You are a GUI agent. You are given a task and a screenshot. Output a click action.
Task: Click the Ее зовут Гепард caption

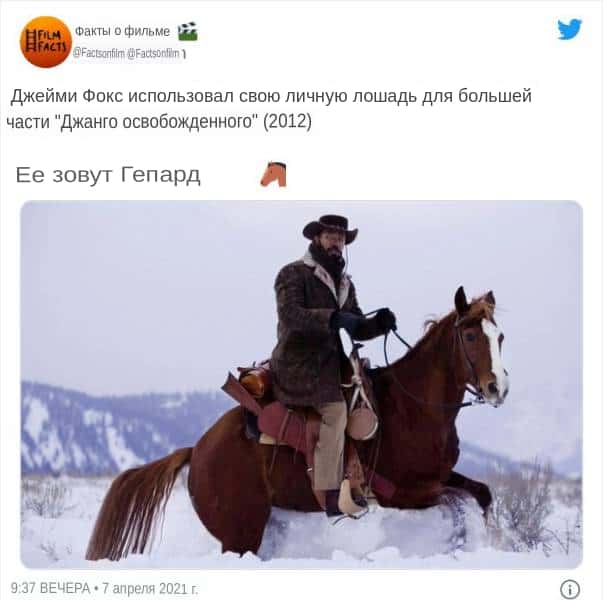pos(108,175)
